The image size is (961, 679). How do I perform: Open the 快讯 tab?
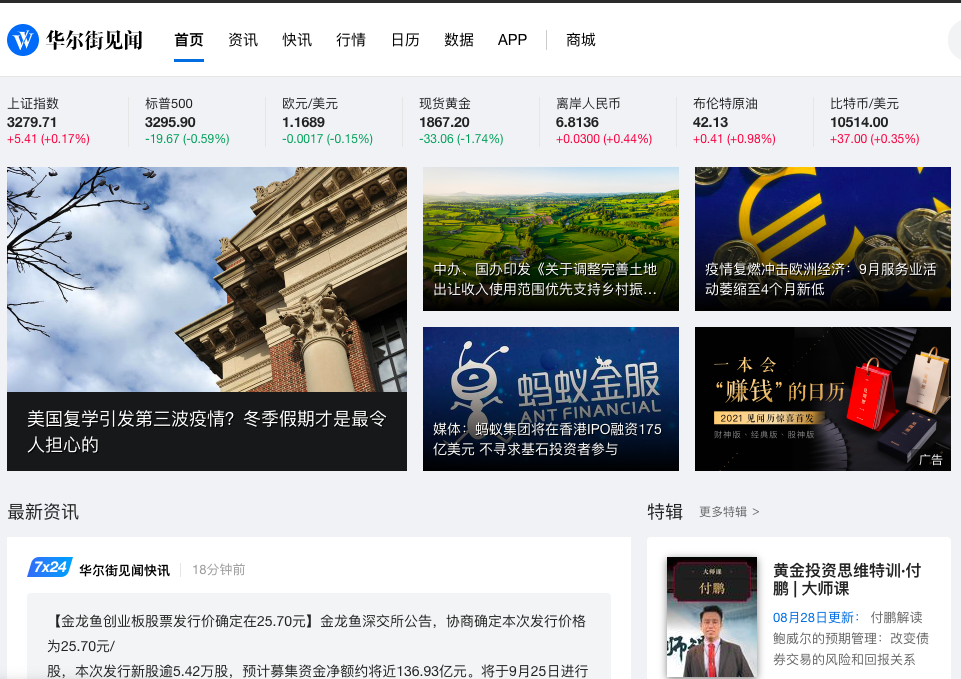tap(297, 40)
